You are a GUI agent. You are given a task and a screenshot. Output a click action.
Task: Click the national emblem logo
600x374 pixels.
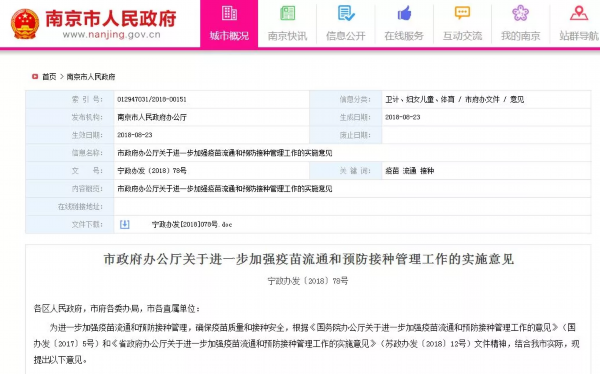(25, 24)
